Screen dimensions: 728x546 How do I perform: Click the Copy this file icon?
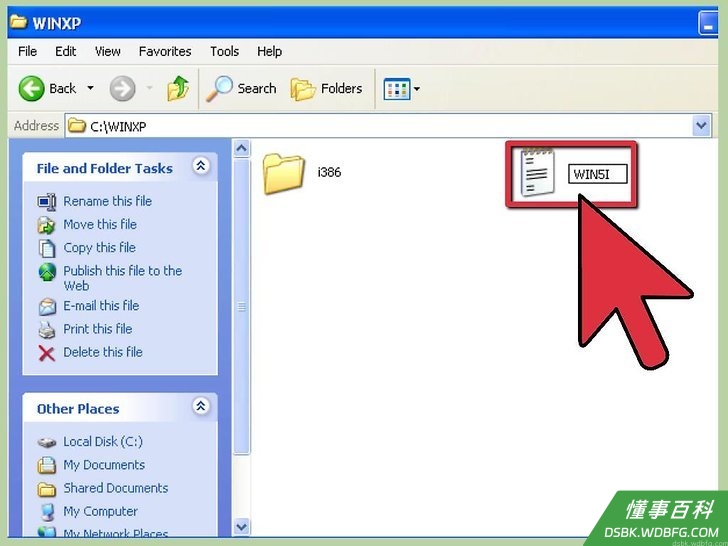coord(46,248)
